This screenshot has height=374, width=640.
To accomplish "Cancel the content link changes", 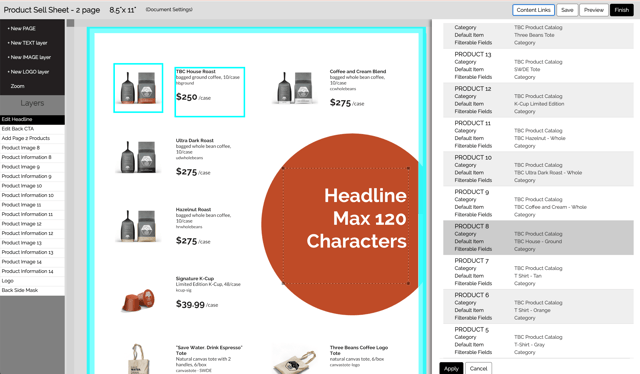I will coord(478,368).
